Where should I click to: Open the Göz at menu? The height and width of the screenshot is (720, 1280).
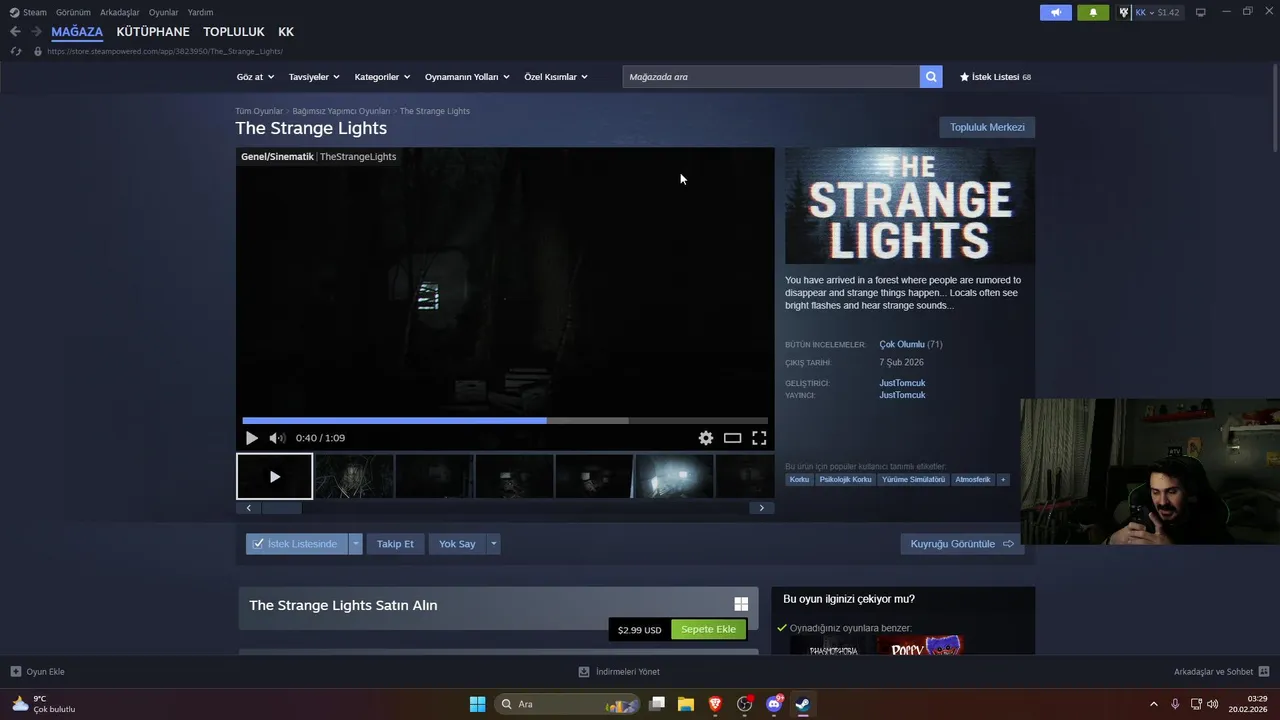tap(254, 77)
